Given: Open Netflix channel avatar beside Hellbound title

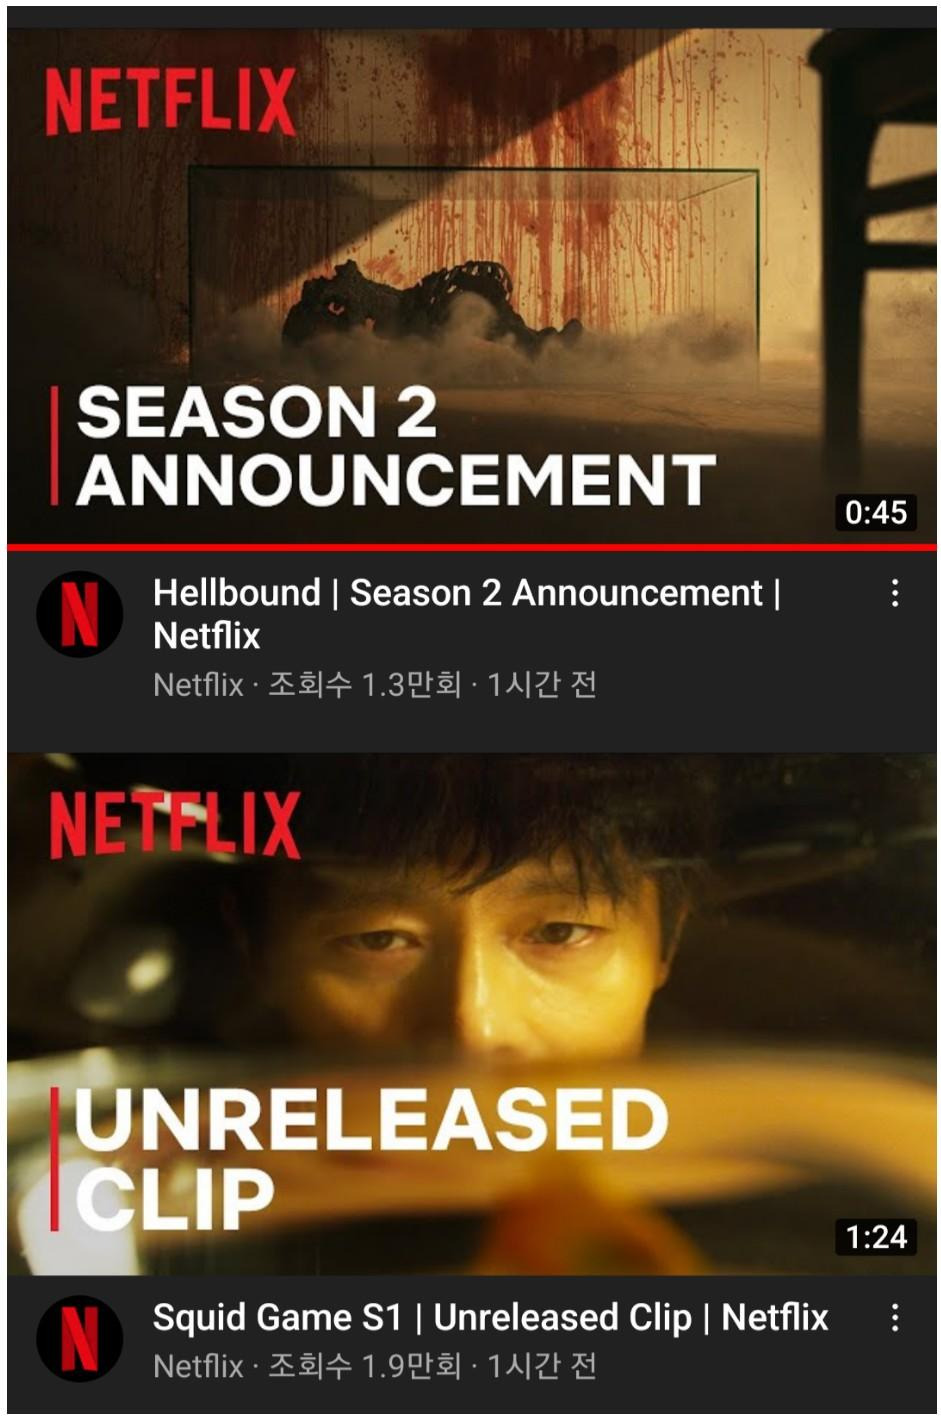Looking at the screenshot, I should tap(79, 614).
